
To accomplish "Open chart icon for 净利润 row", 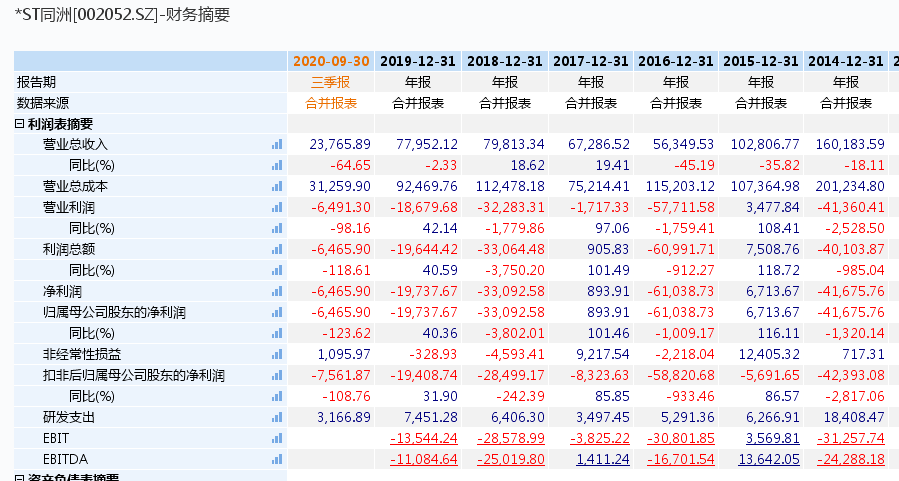I will tap(277, 291).
